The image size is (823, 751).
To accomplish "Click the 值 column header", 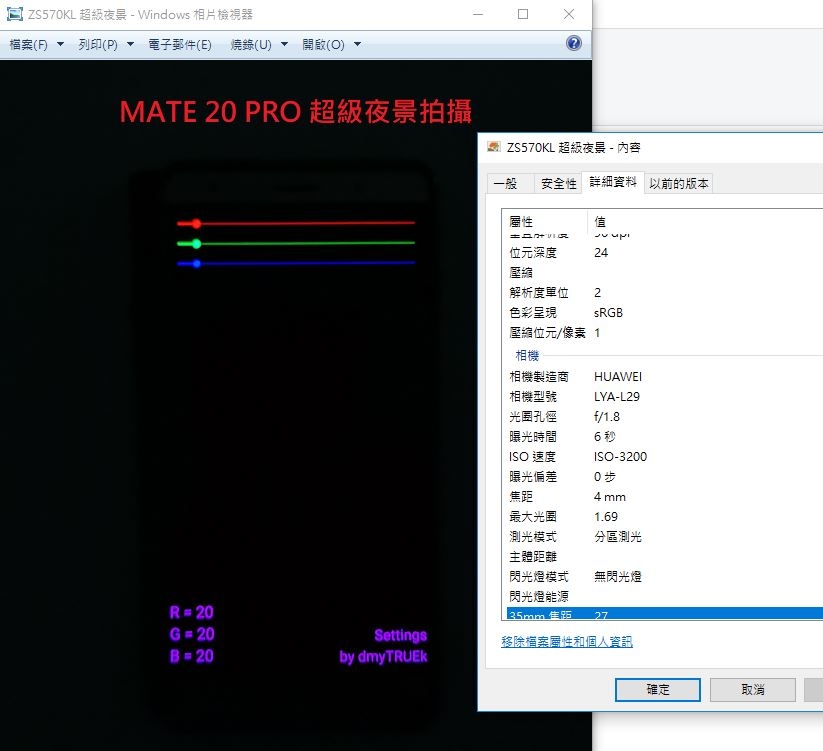I will click(x=705, y=221).
